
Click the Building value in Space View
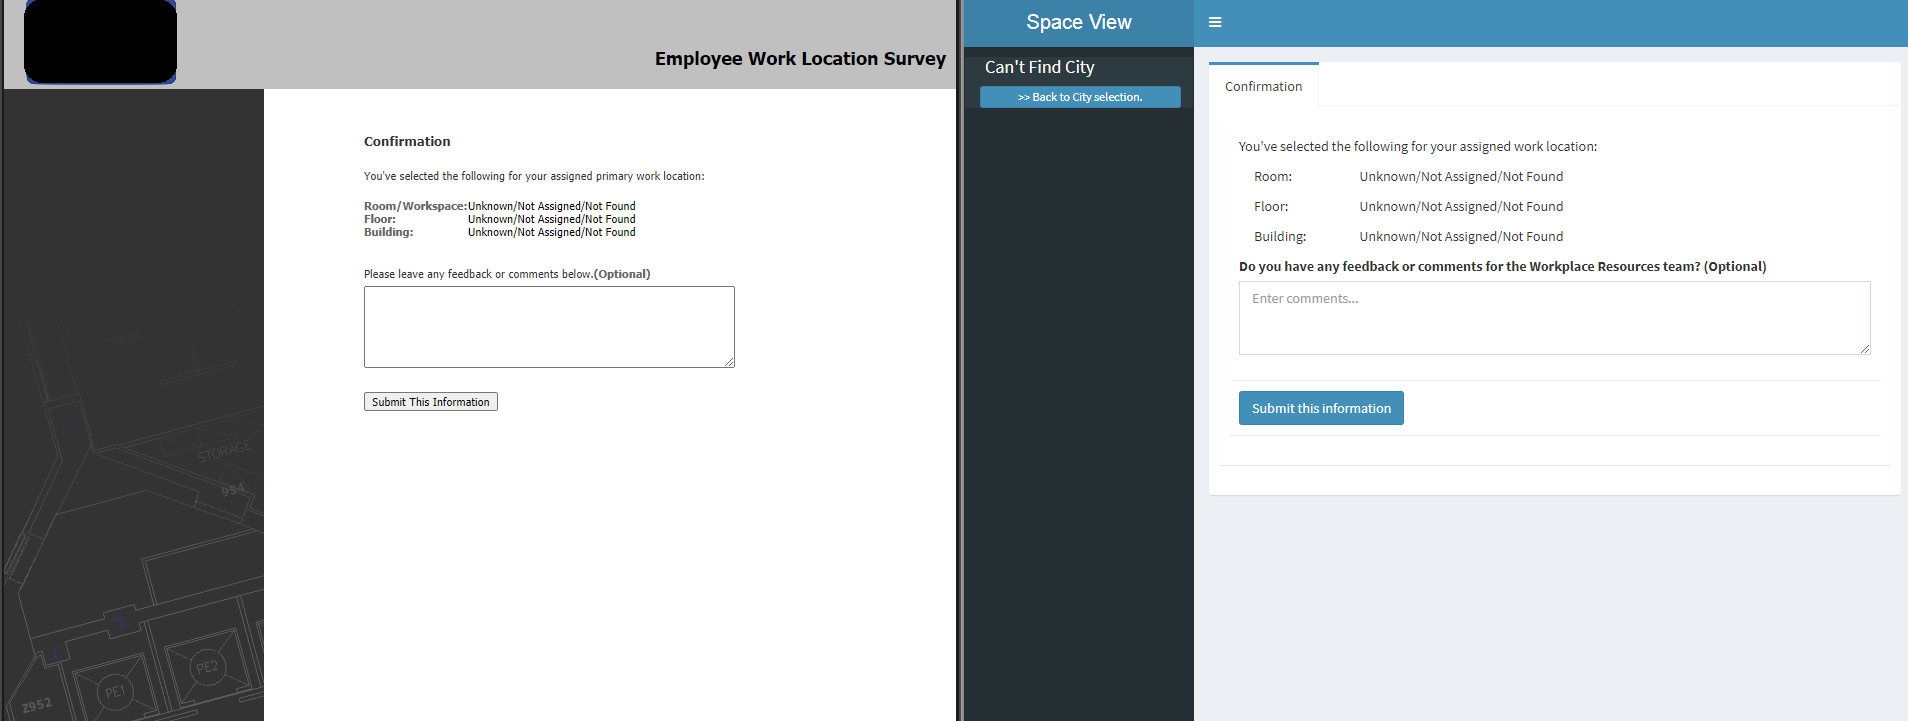pos(1461,236)
